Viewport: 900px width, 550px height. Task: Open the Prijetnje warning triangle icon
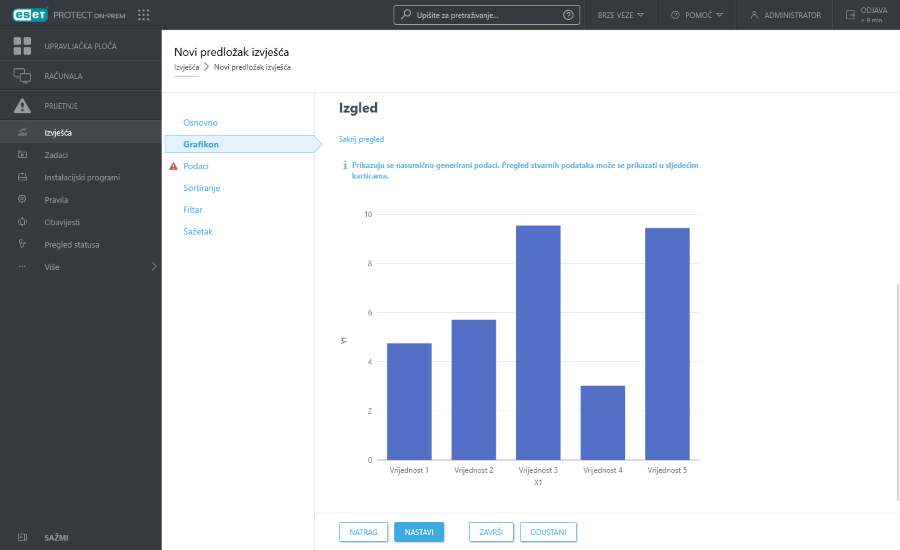(x=22, y=105)
